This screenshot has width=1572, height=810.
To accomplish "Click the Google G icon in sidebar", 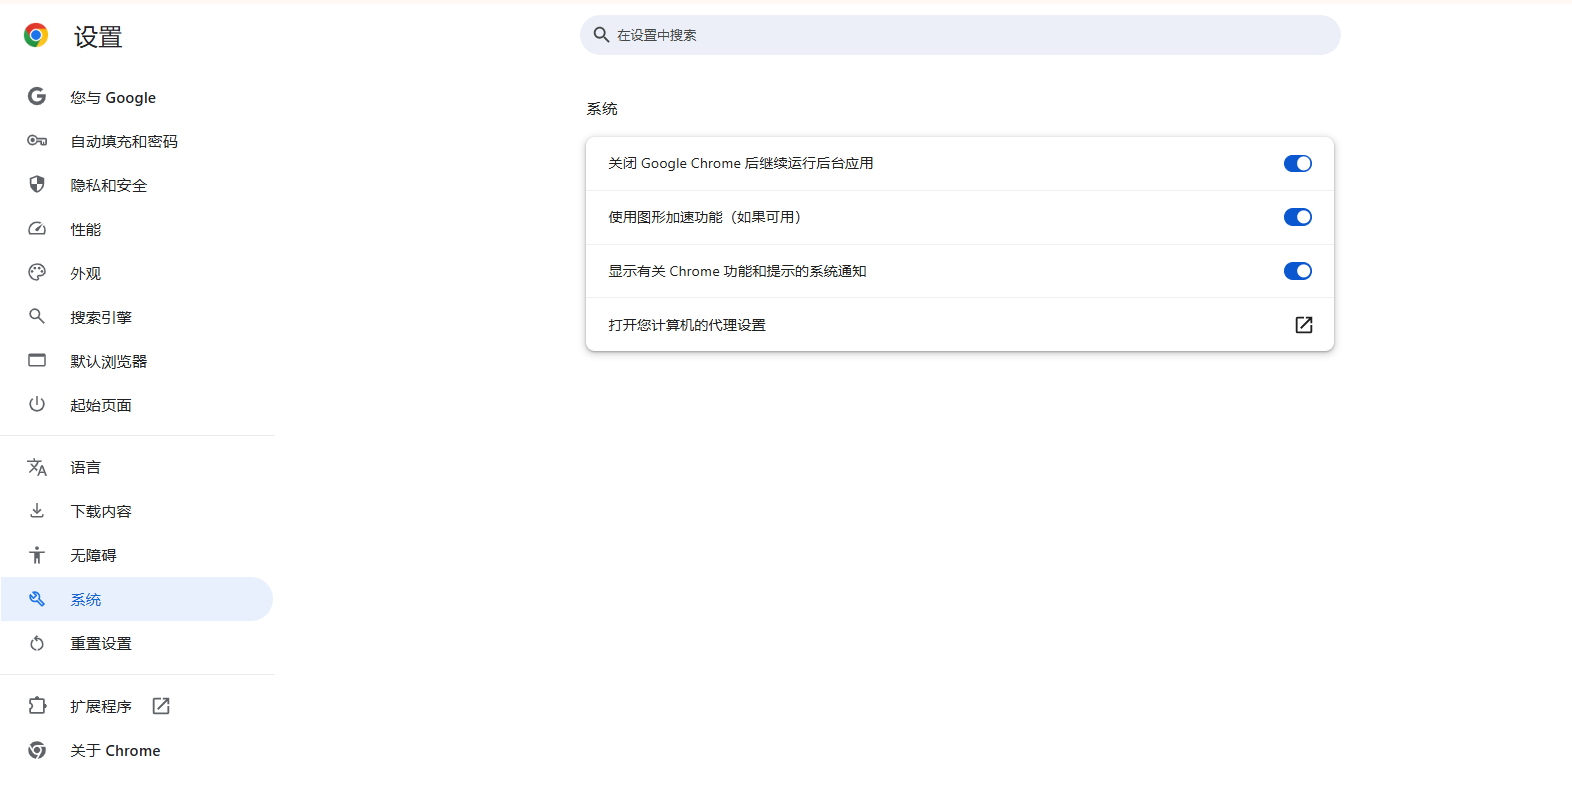I will click(37, 97).
